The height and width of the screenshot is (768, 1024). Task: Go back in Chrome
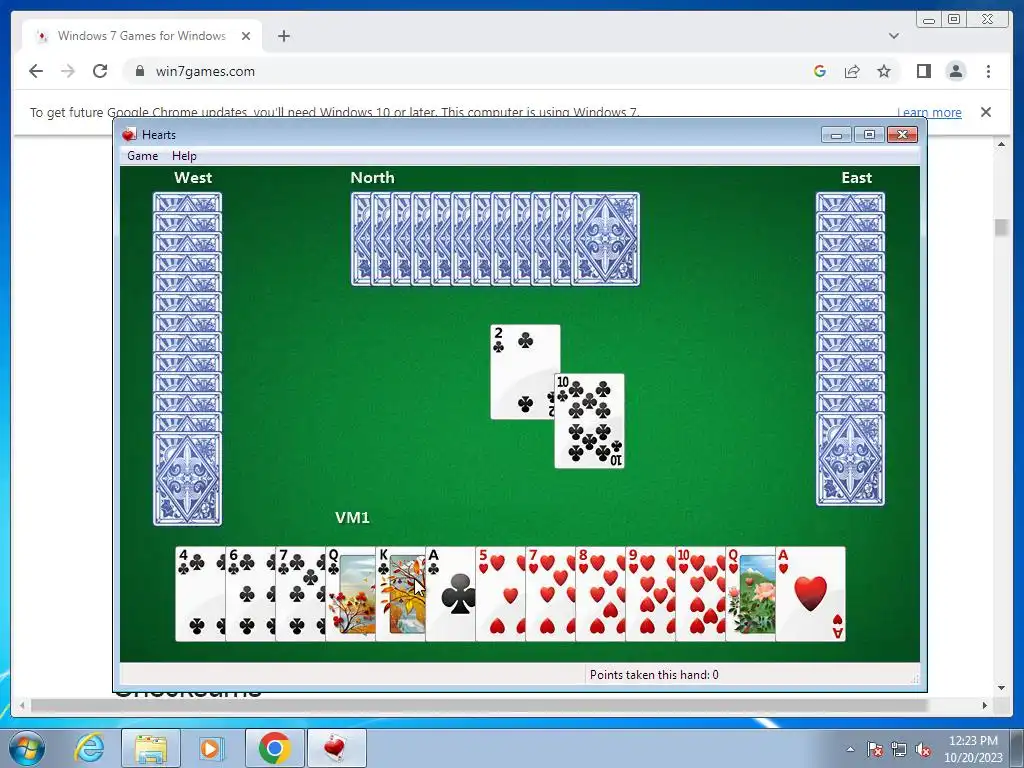click(36, 71)
